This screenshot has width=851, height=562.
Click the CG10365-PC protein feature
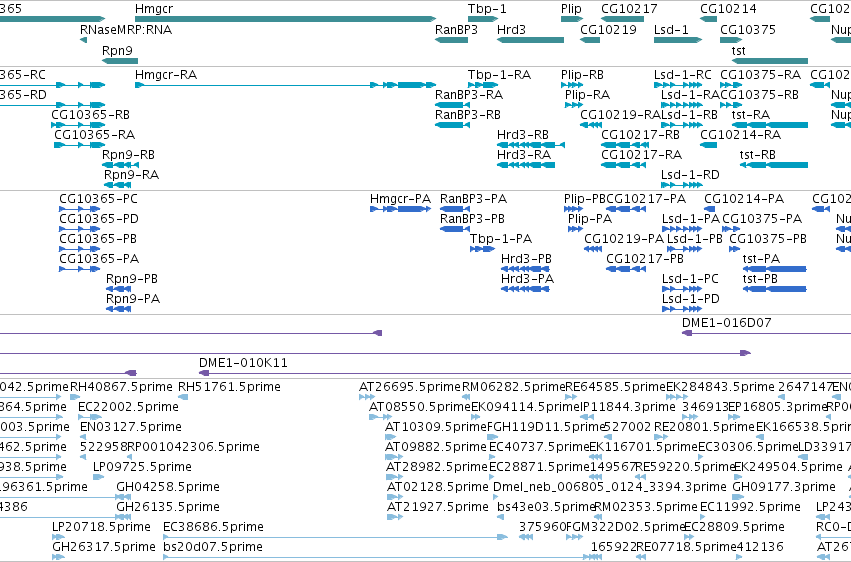[80, 209]
